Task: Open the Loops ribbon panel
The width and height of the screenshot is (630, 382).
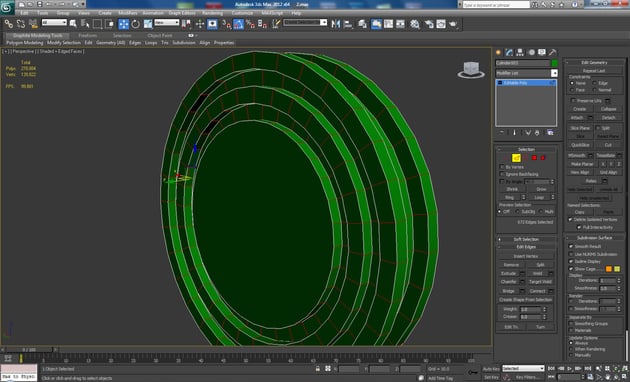Action: [151, 43]
